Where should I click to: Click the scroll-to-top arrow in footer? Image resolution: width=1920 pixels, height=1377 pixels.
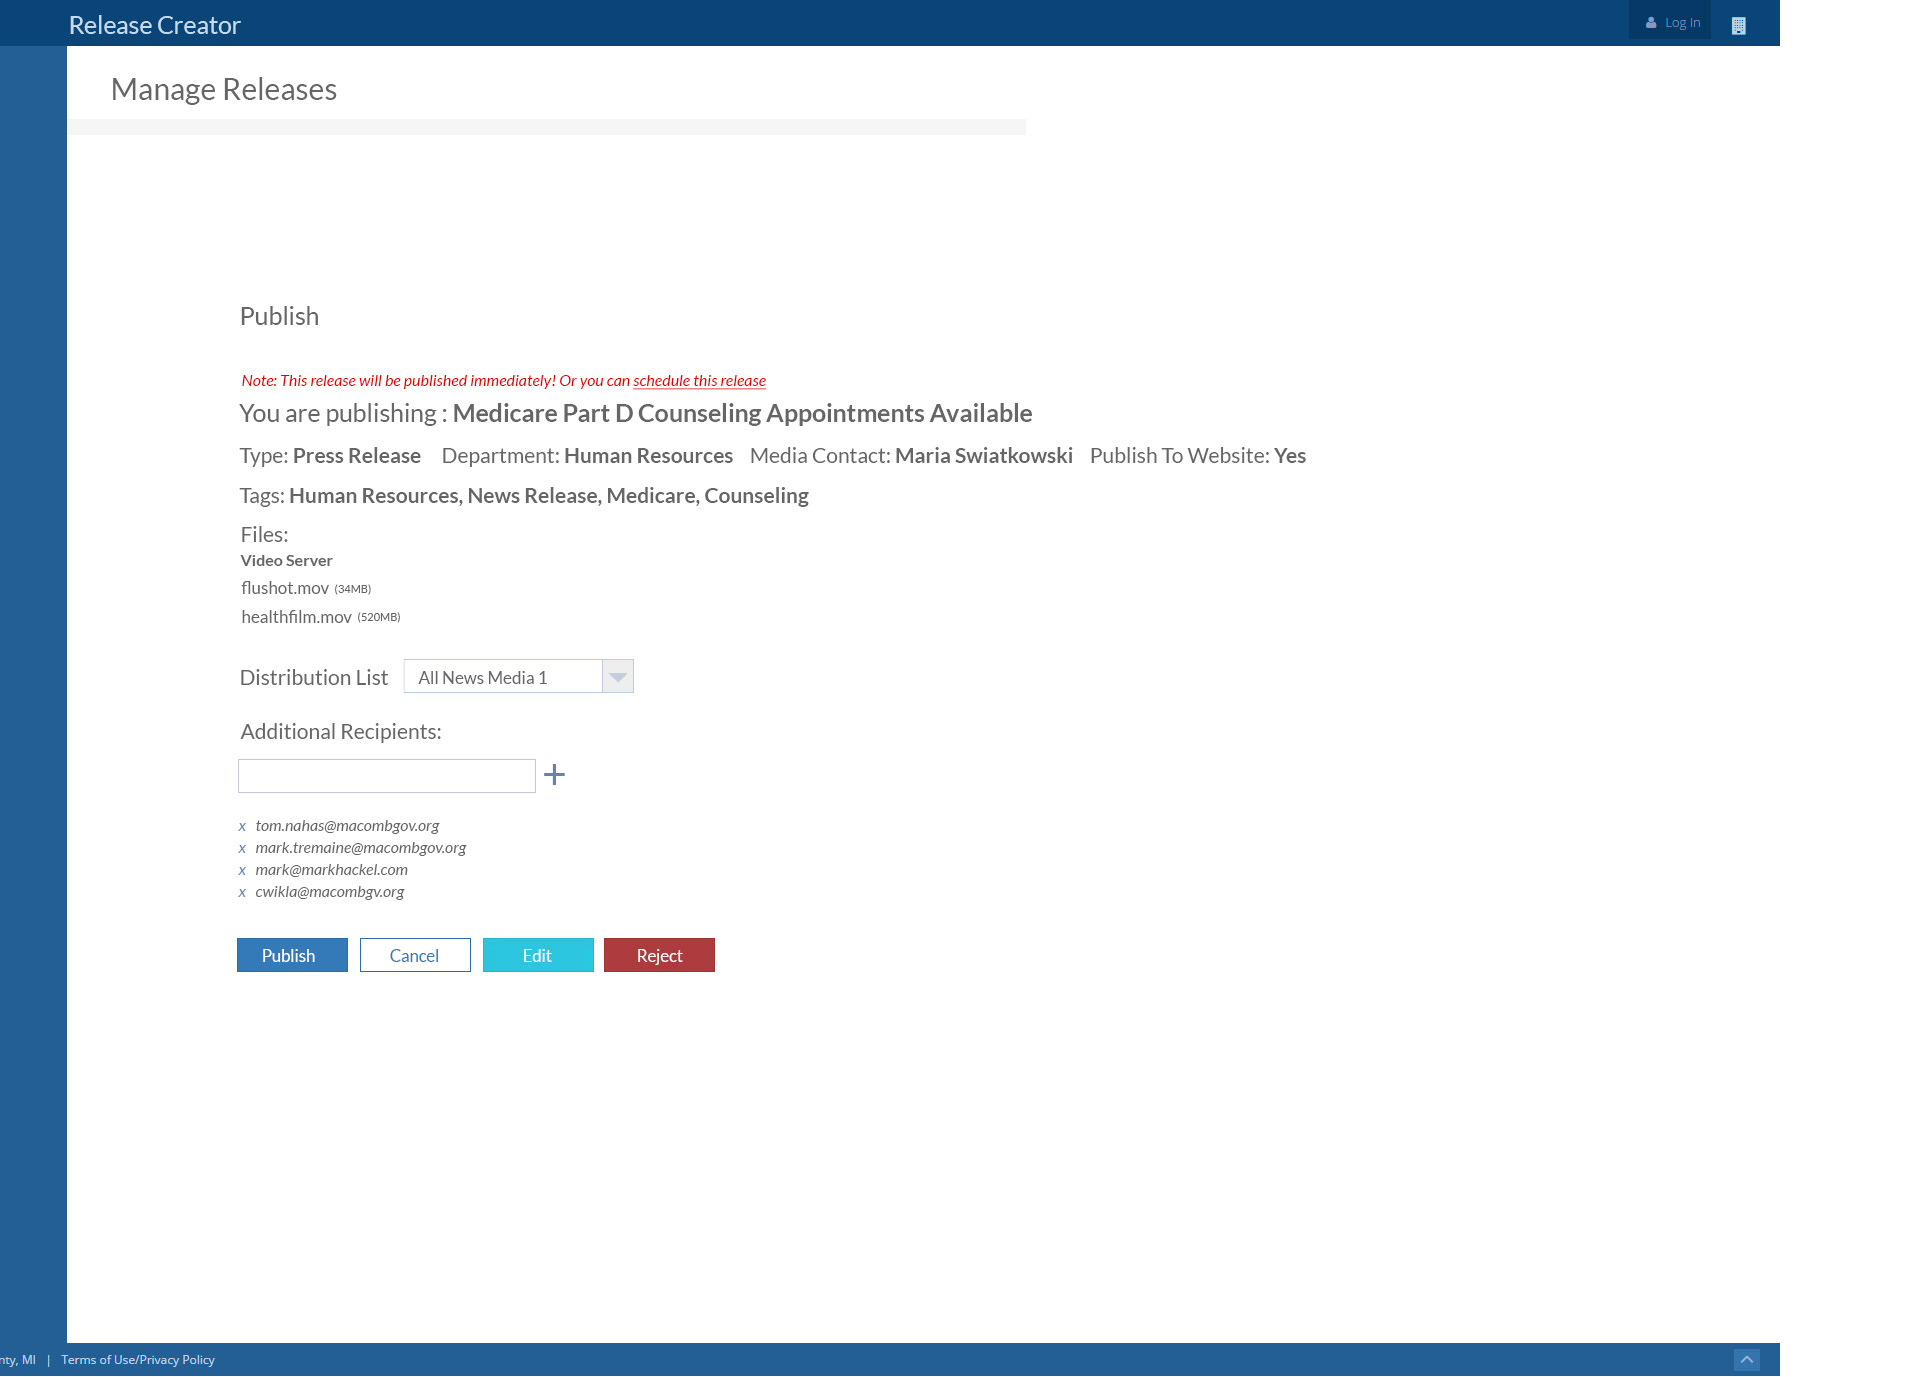click(x=1746, y=1360)
